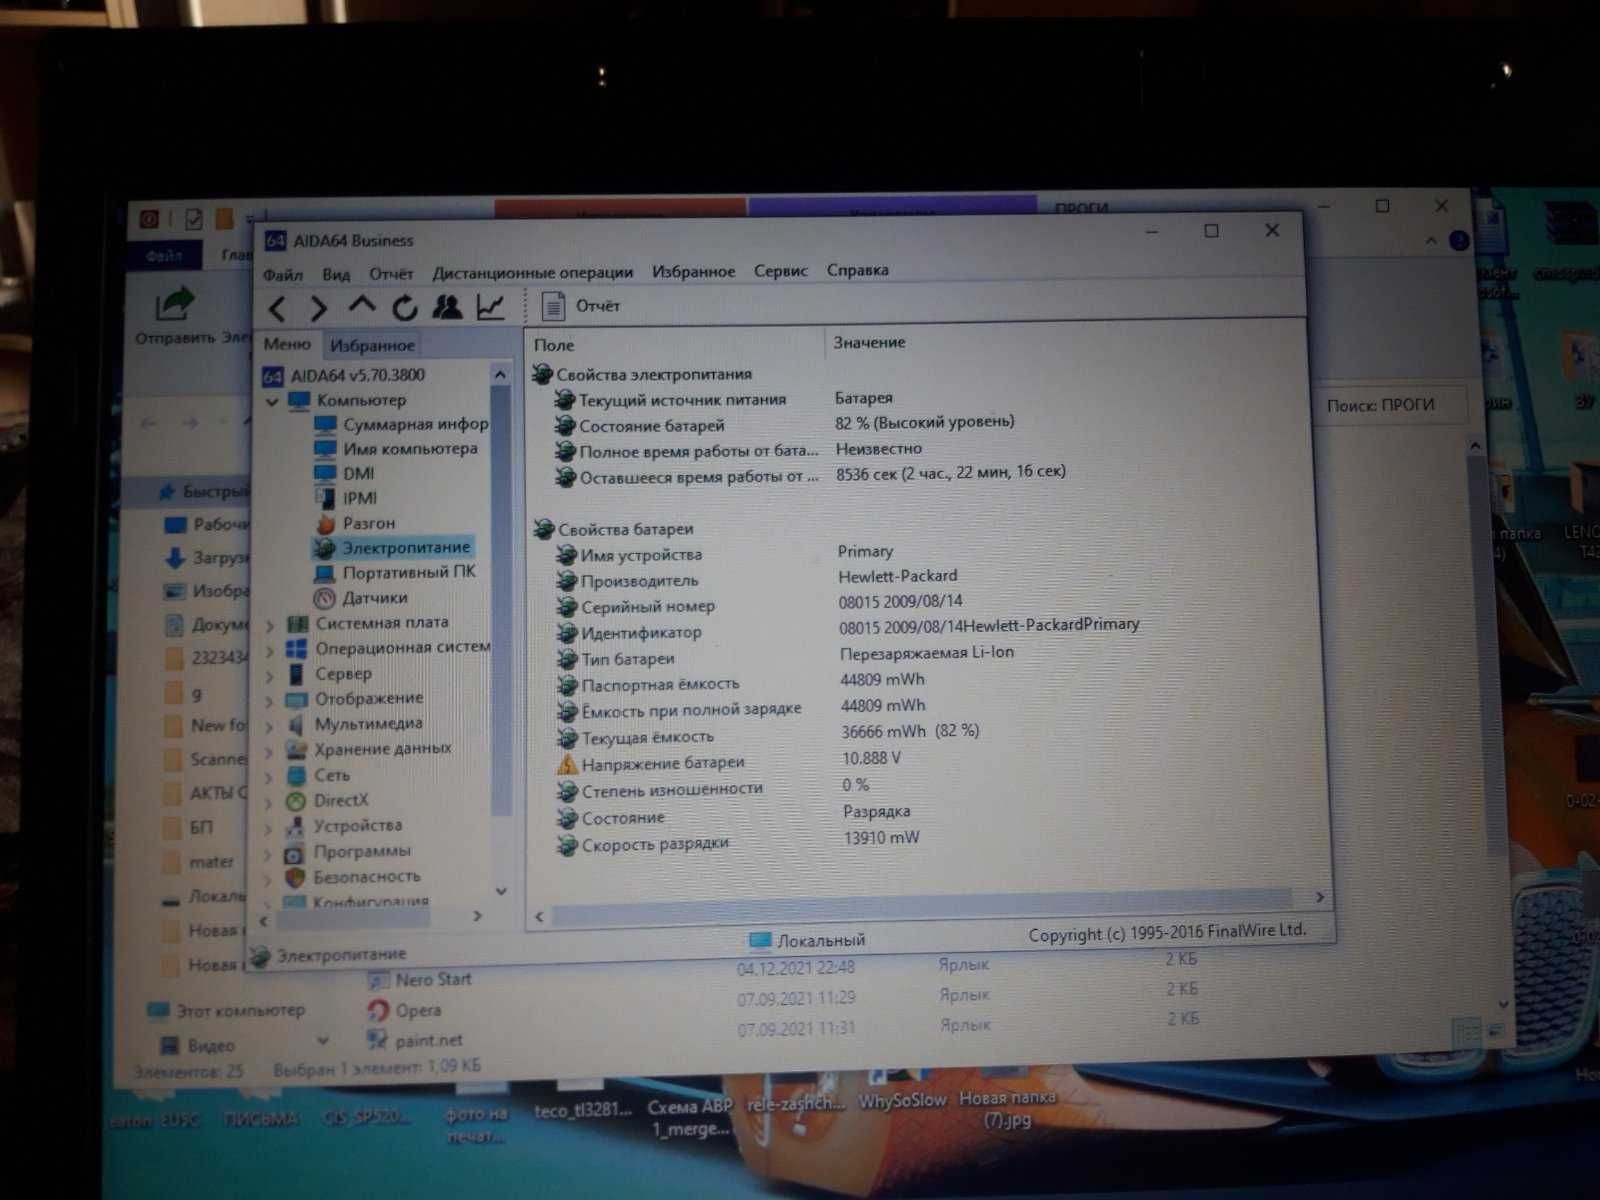
Task: Go back with the AIDA64 left arrow
Action: [x=279, y=309]
